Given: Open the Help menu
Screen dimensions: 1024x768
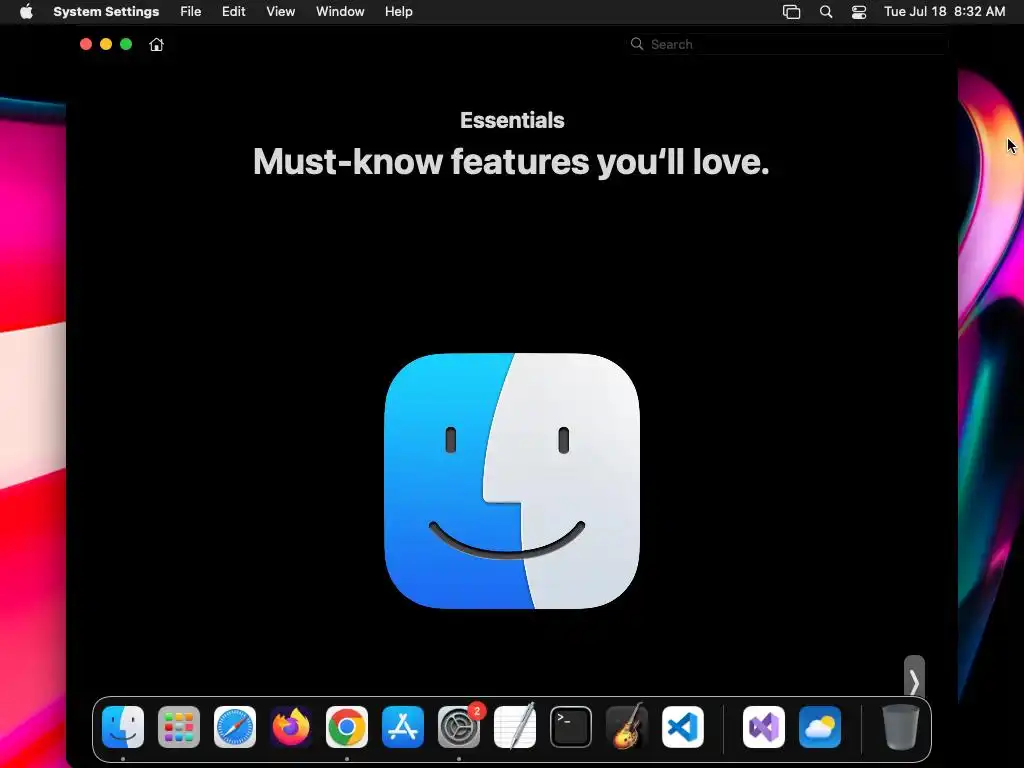Looking at the screenshot, I should click(x=398, y=12).
